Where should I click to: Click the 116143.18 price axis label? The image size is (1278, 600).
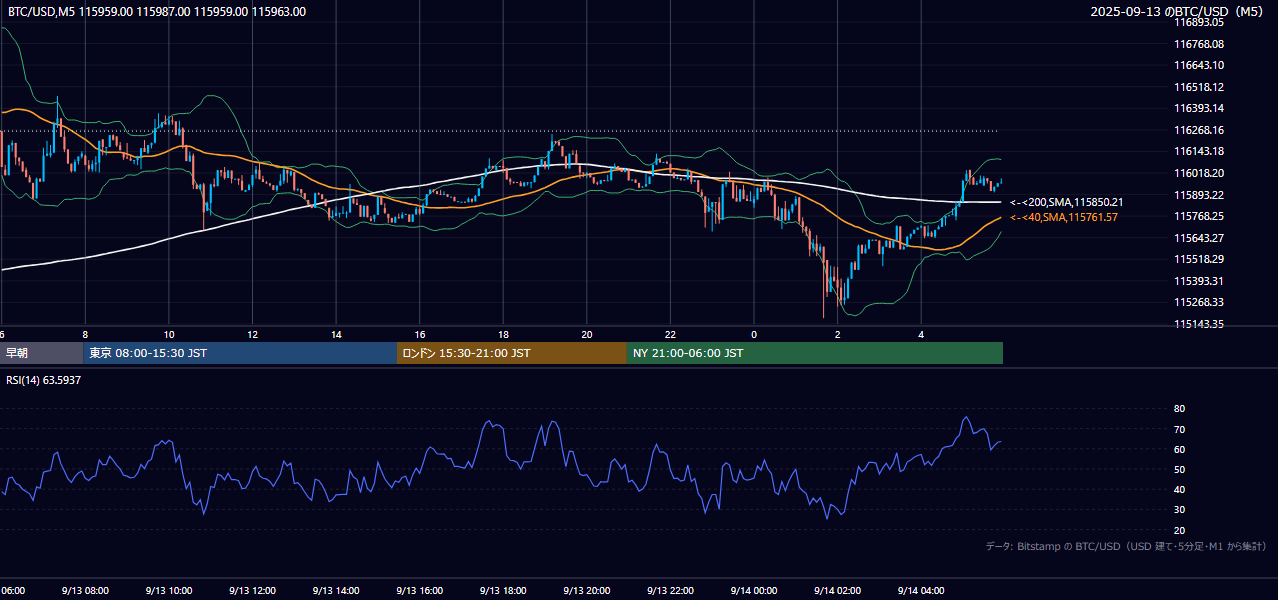point(1199,151)
